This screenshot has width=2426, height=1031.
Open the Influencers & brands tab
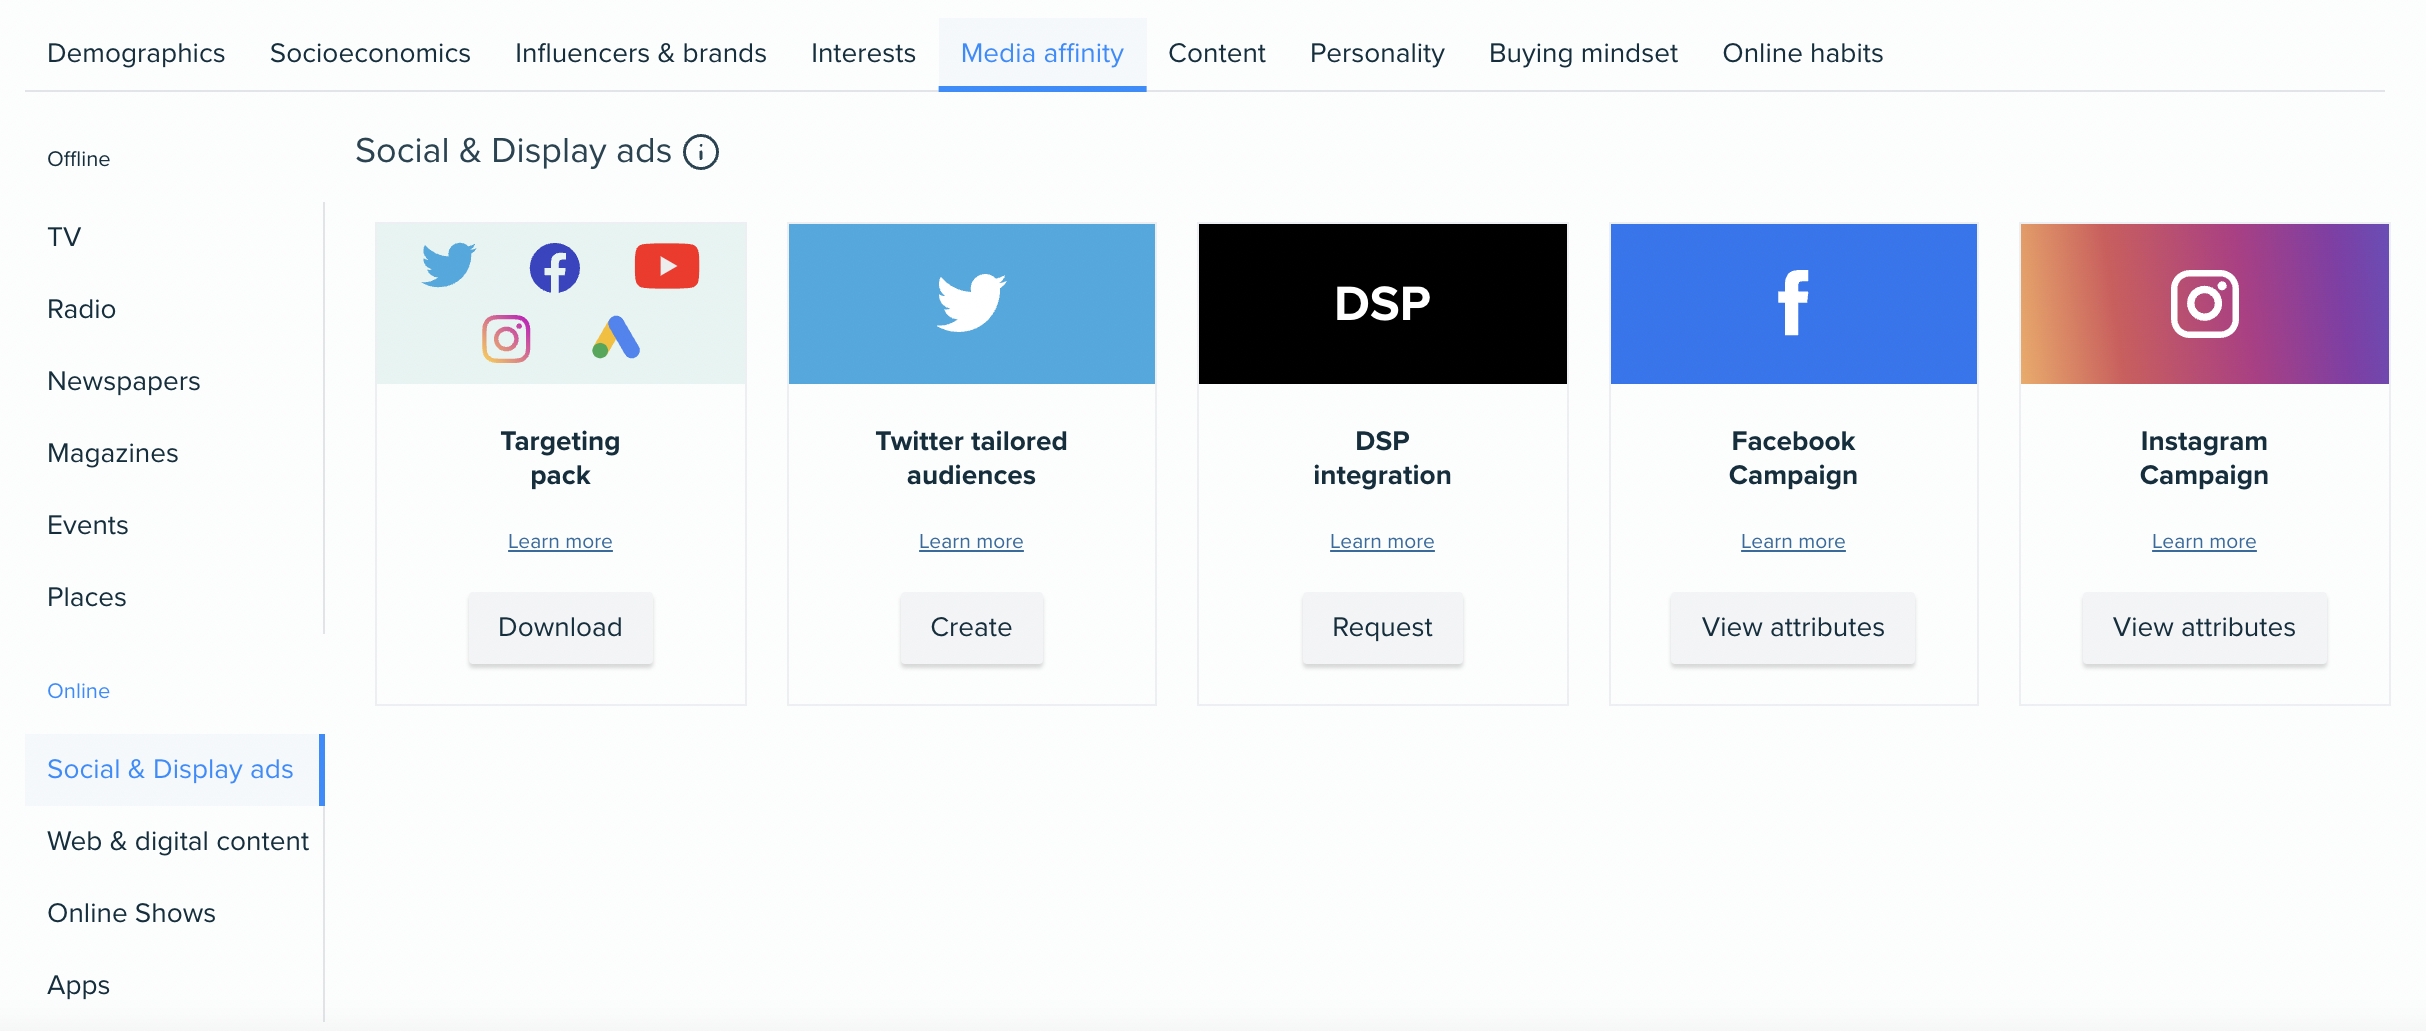[x=641, y=53]
